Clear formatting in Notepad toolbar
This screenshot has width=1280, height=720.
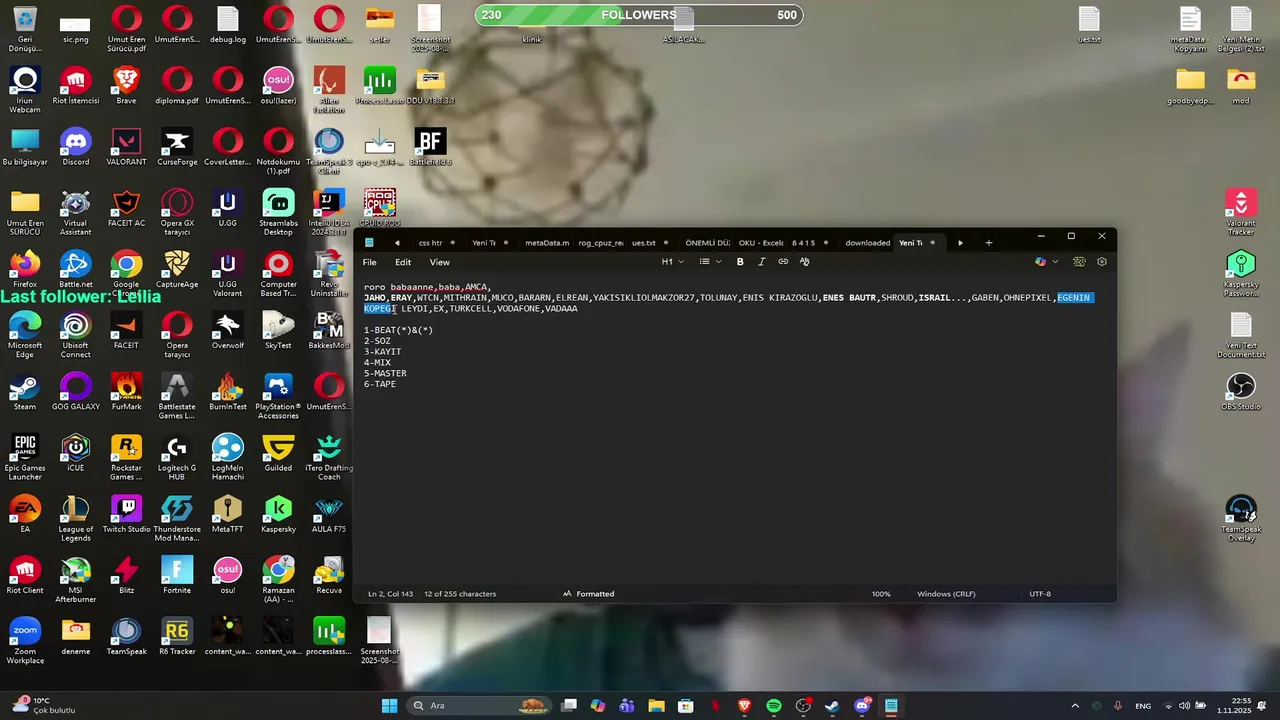click(x=804, y=262)
